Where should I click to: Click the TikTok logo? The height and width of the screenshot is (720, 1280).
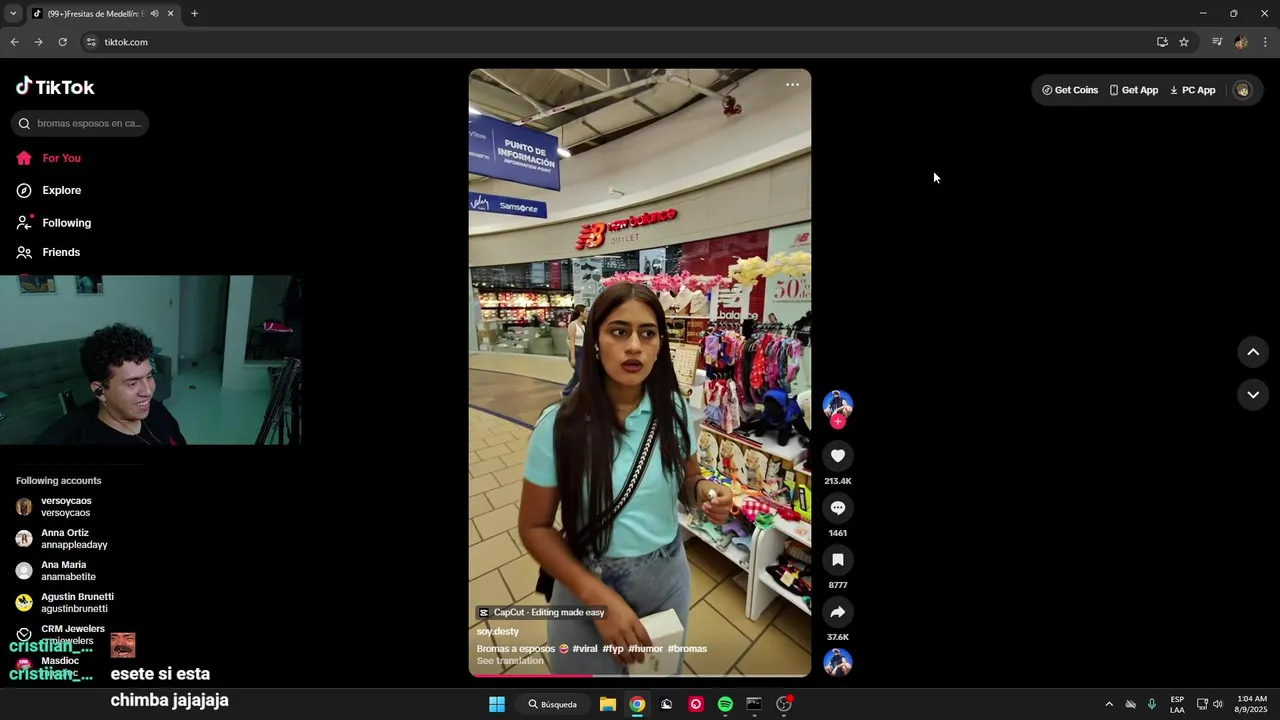point(55,87)
